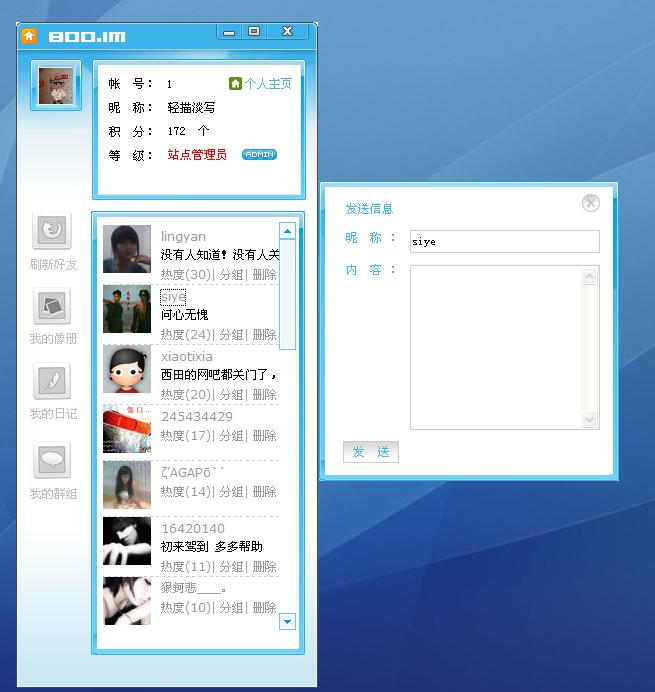Select friend name xiaotixia
The width and height of the screenshot is (655, 692).
[x=187, y=356]
